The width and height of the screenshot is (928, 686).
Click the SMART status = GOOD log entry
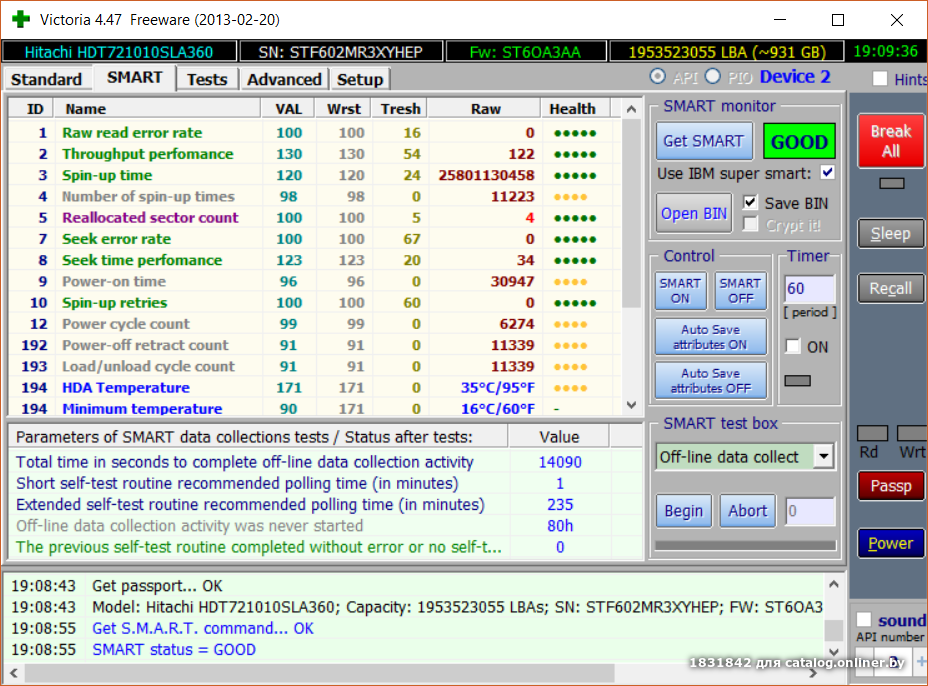click(x=174, y=650)
